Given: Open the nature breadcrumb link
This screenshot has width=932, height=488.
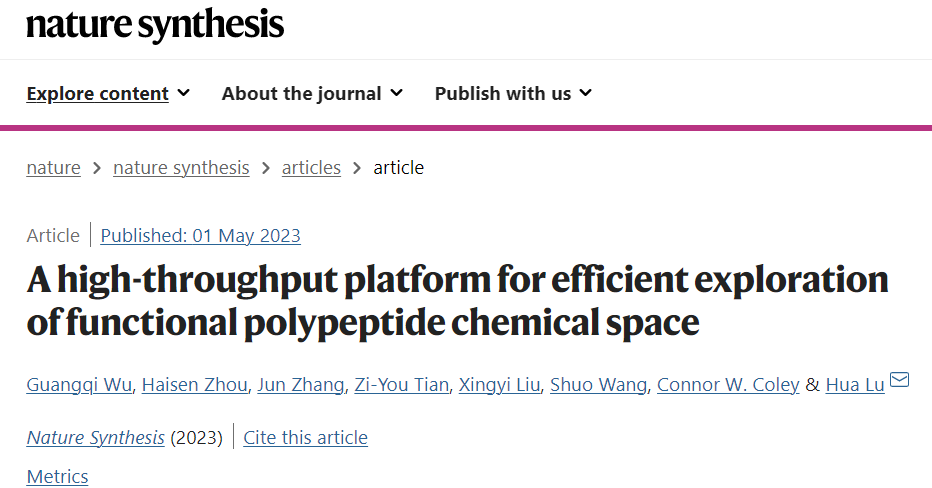Looking at the screenshot, I should click(53, 168).
